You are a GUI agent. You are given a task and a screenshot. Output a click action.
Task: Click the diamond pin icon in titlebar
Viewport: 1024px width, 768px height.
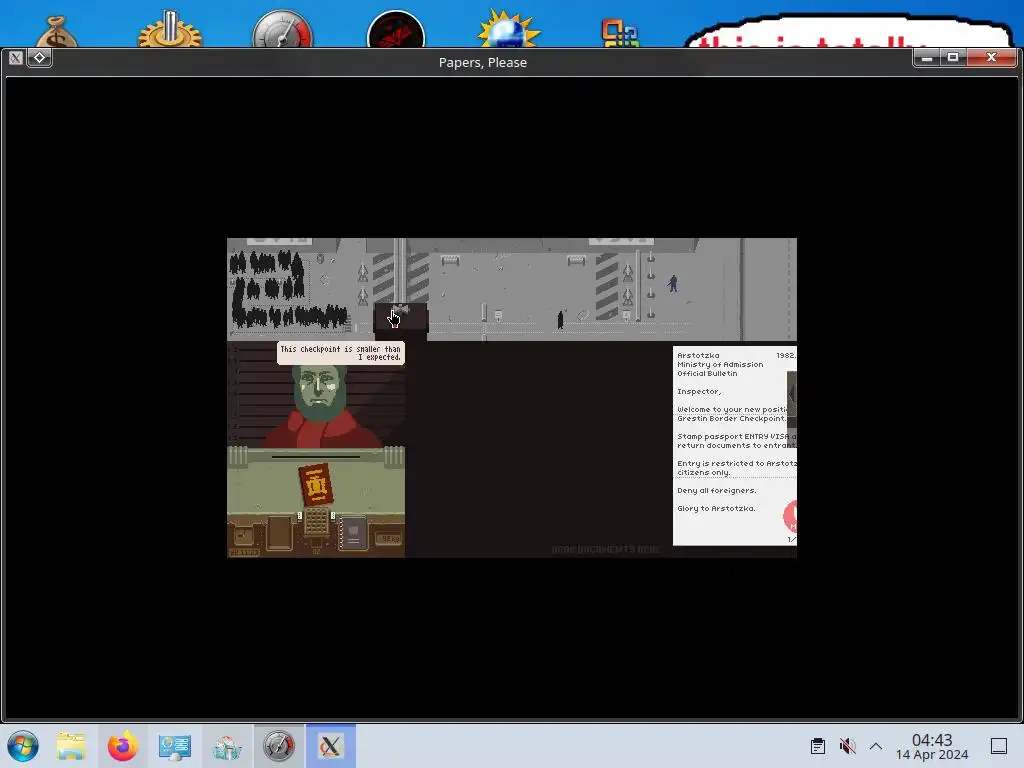[39, 57]
